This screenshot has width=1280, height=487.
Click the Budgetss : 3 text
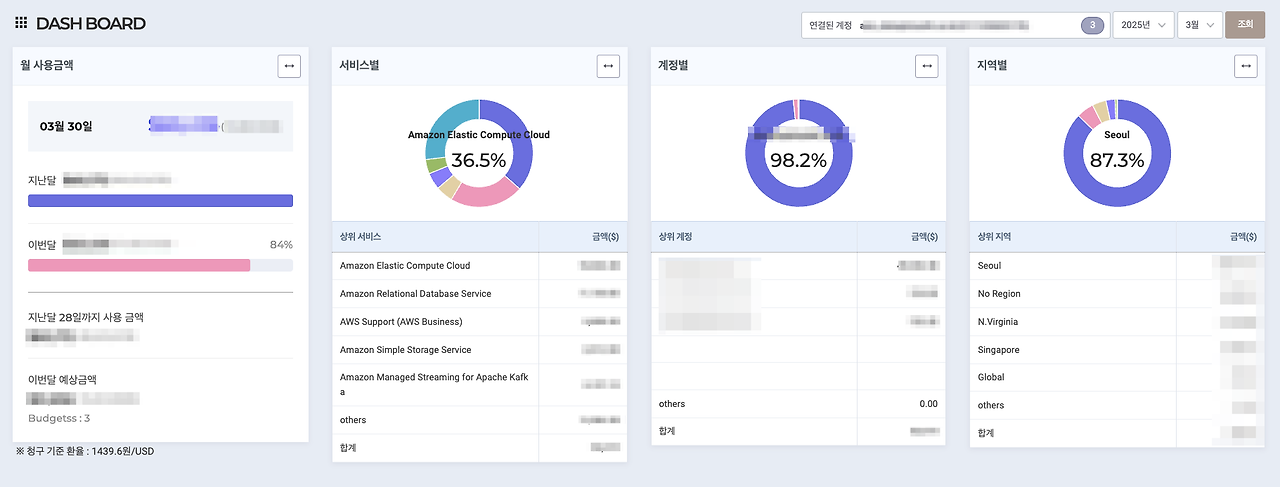tap(58, 418)
